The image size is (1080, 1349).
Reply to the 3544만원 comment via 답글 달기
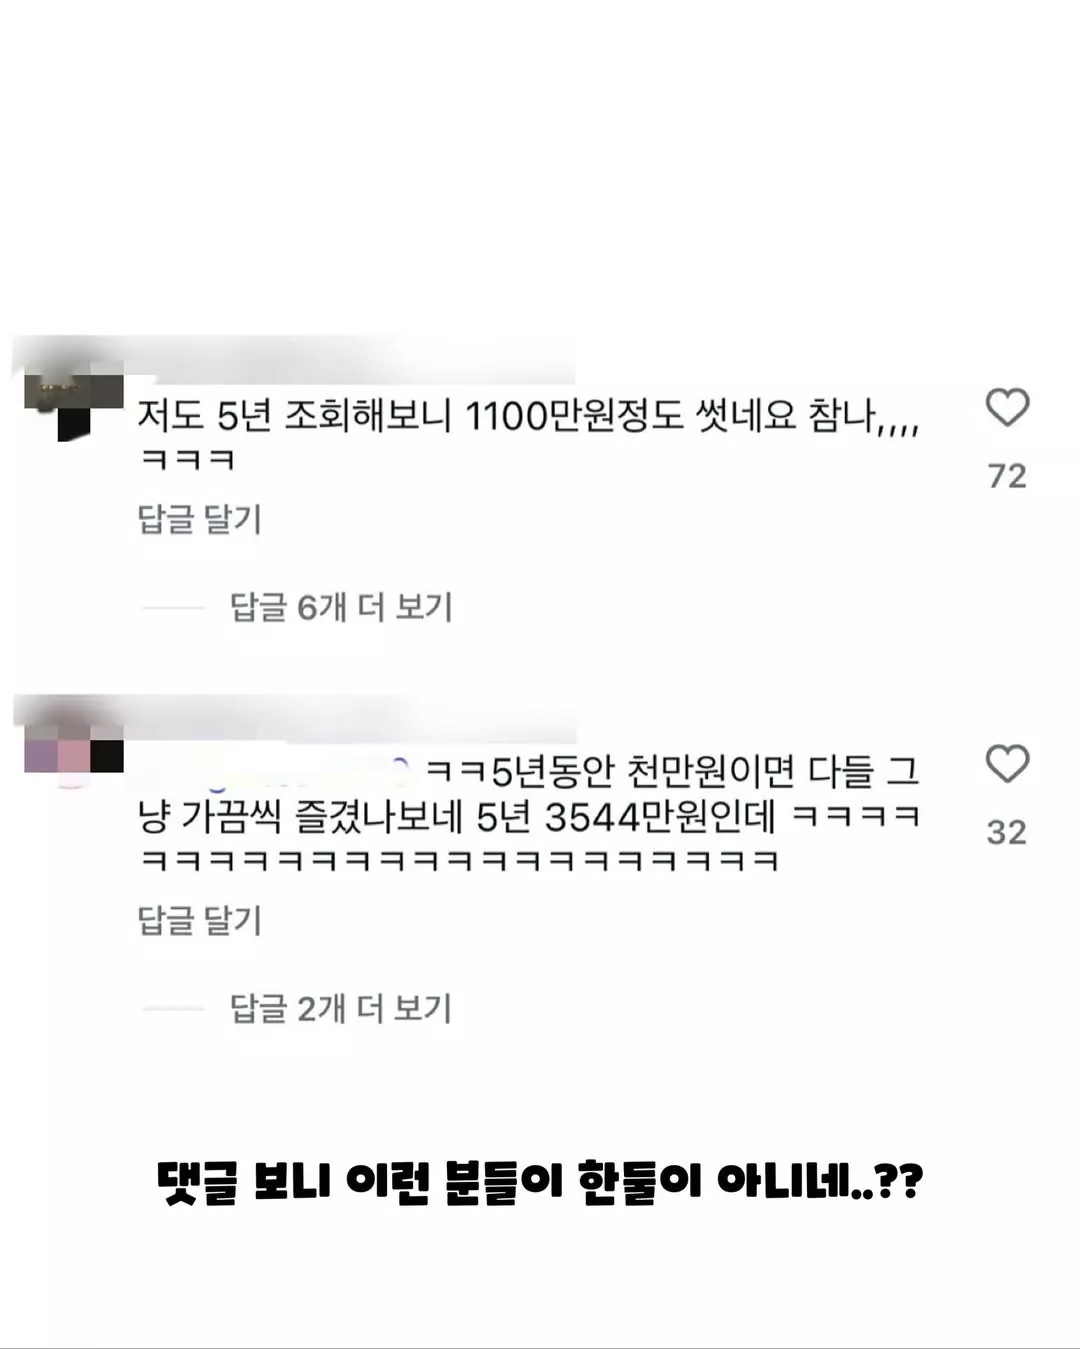199,920
